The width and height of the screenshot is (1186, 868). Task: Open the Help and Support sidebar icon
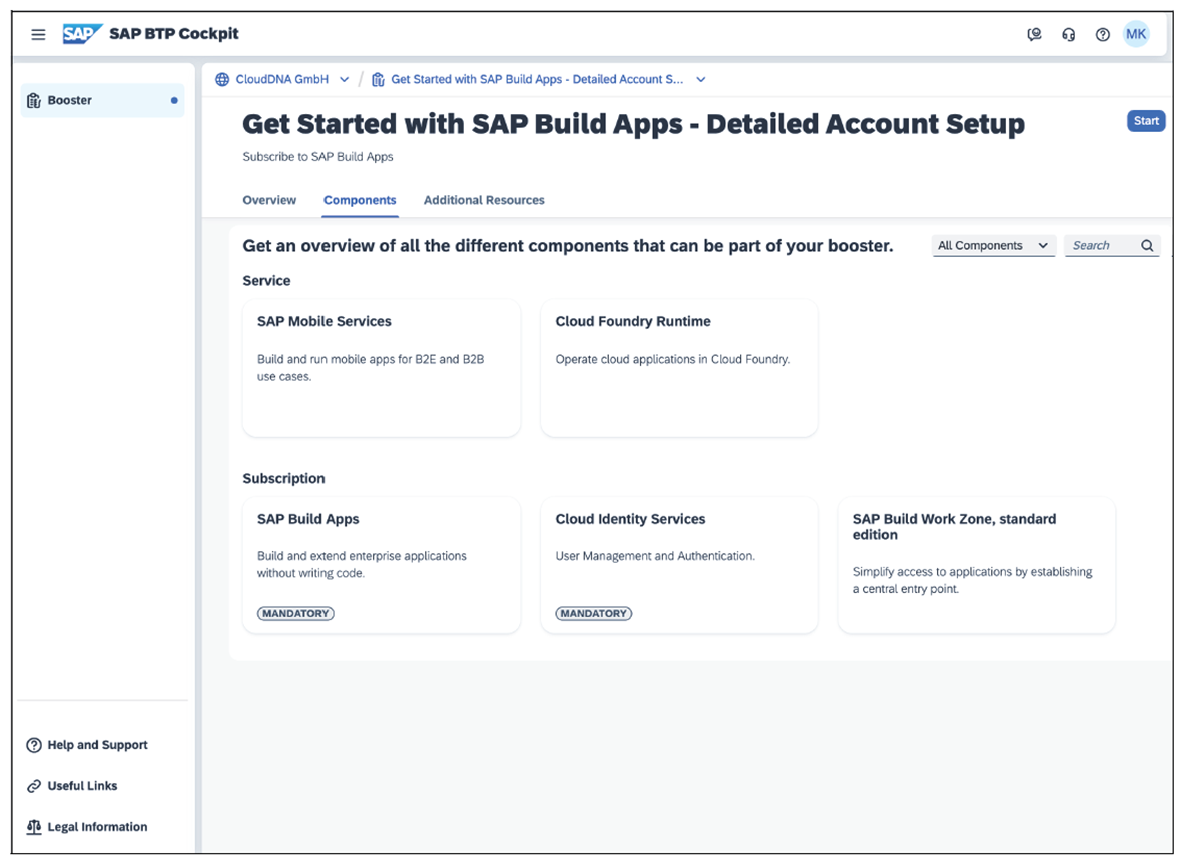coord(33,744)
